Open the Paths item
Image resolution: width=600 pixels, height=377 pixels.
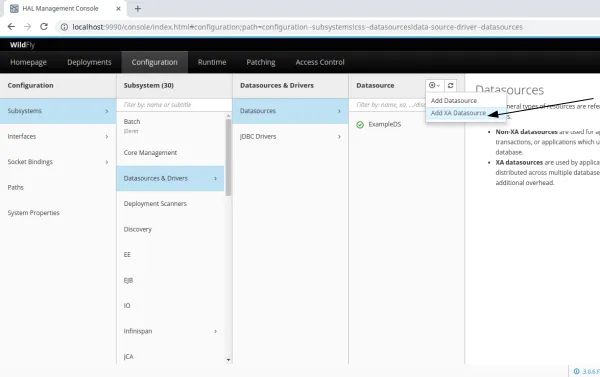coord(58,187)
